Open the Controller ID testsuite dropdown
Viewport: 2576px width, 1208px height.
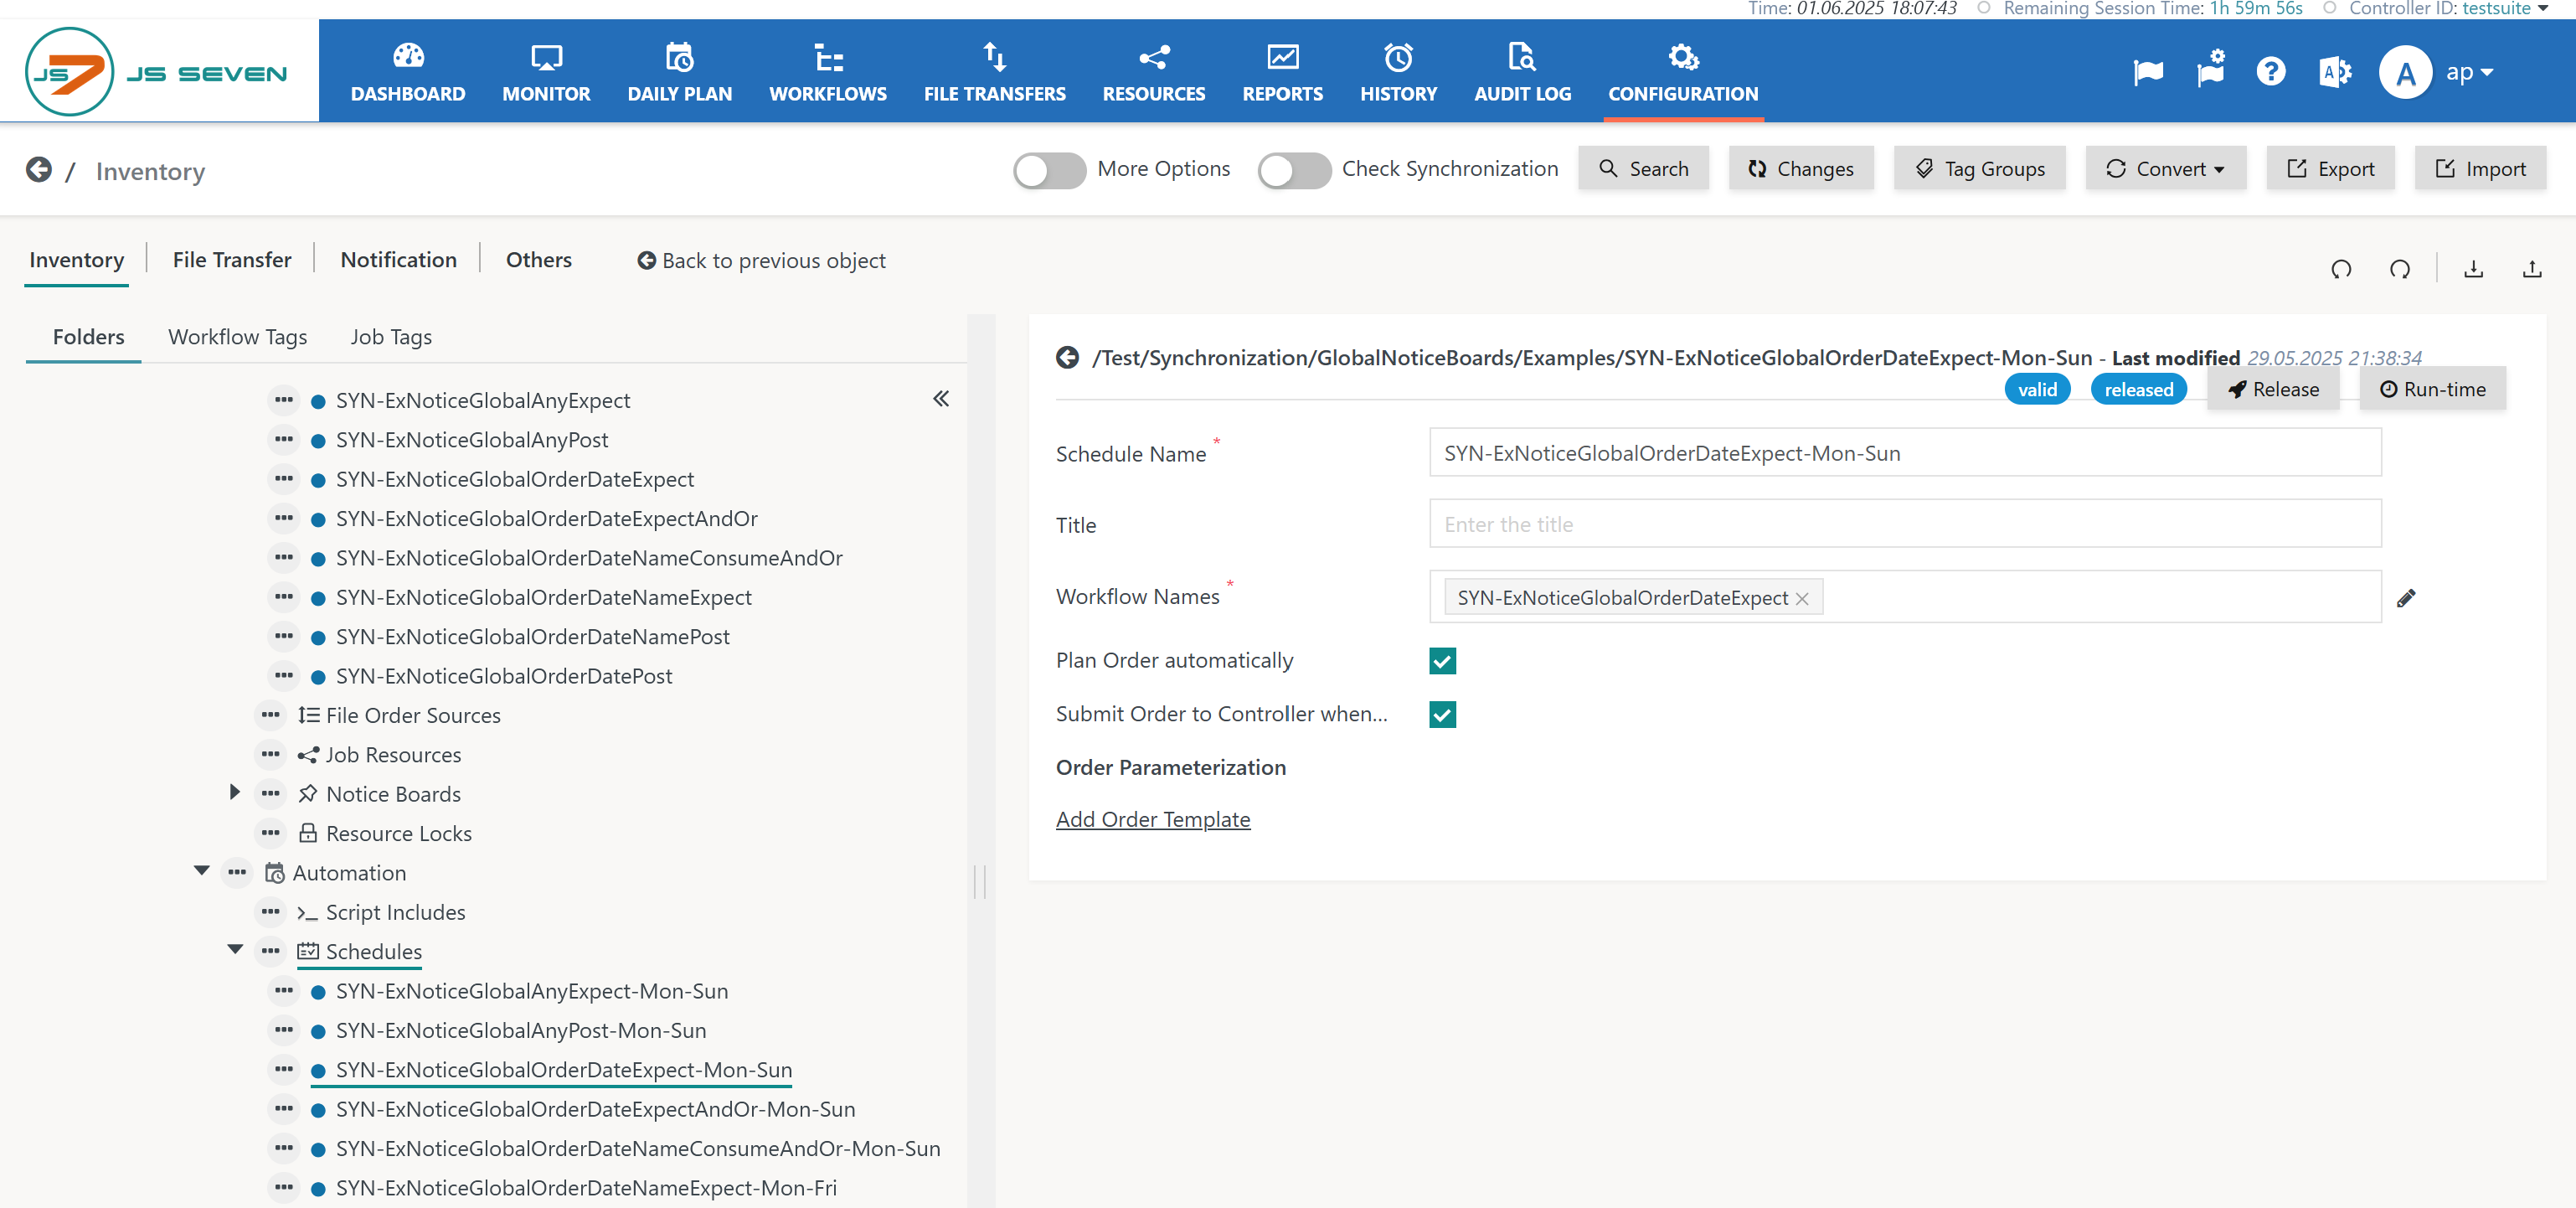coord(2504,8)
